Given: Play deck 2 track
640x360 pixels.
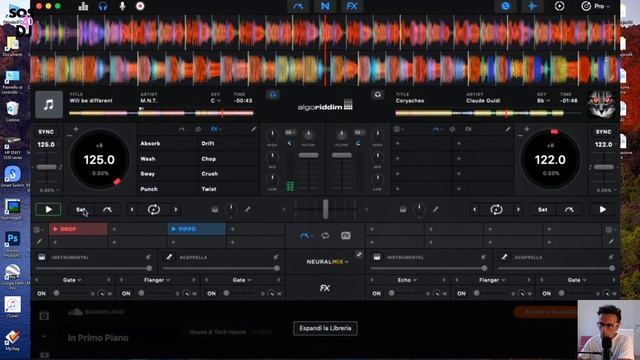Looking at the screenshot, I should pyautogui.click(x=602, y=209).
